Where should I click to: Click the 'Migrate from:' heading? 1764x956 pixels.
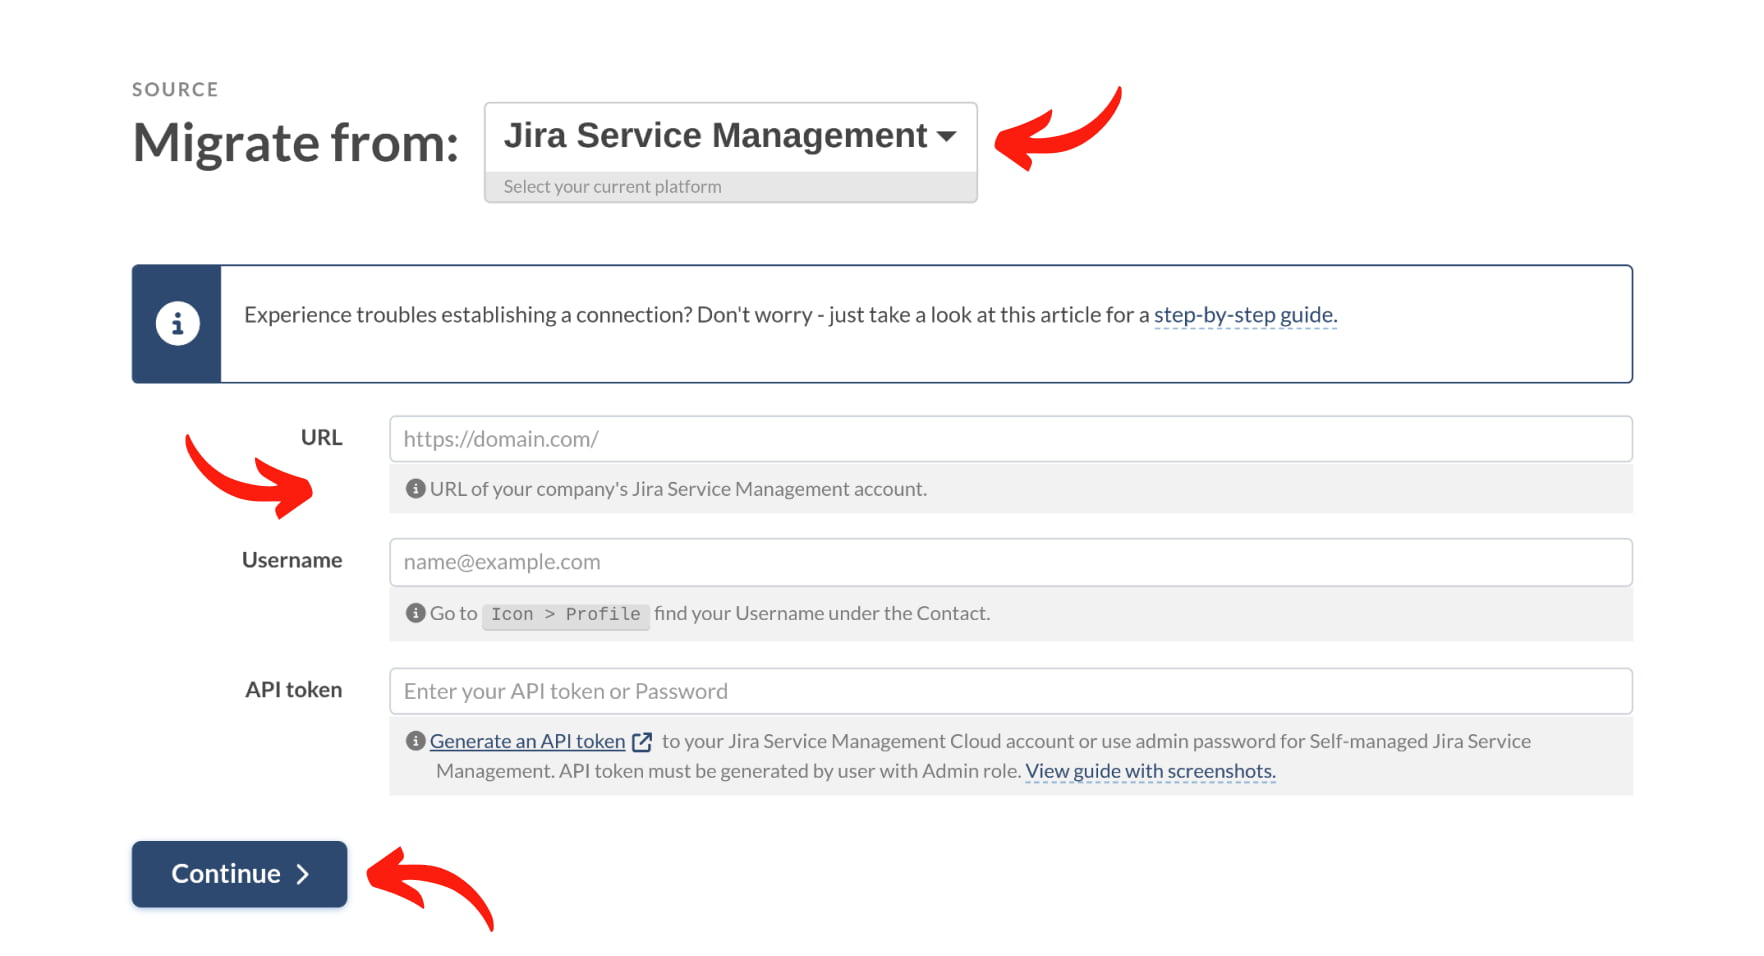point(295,143)
